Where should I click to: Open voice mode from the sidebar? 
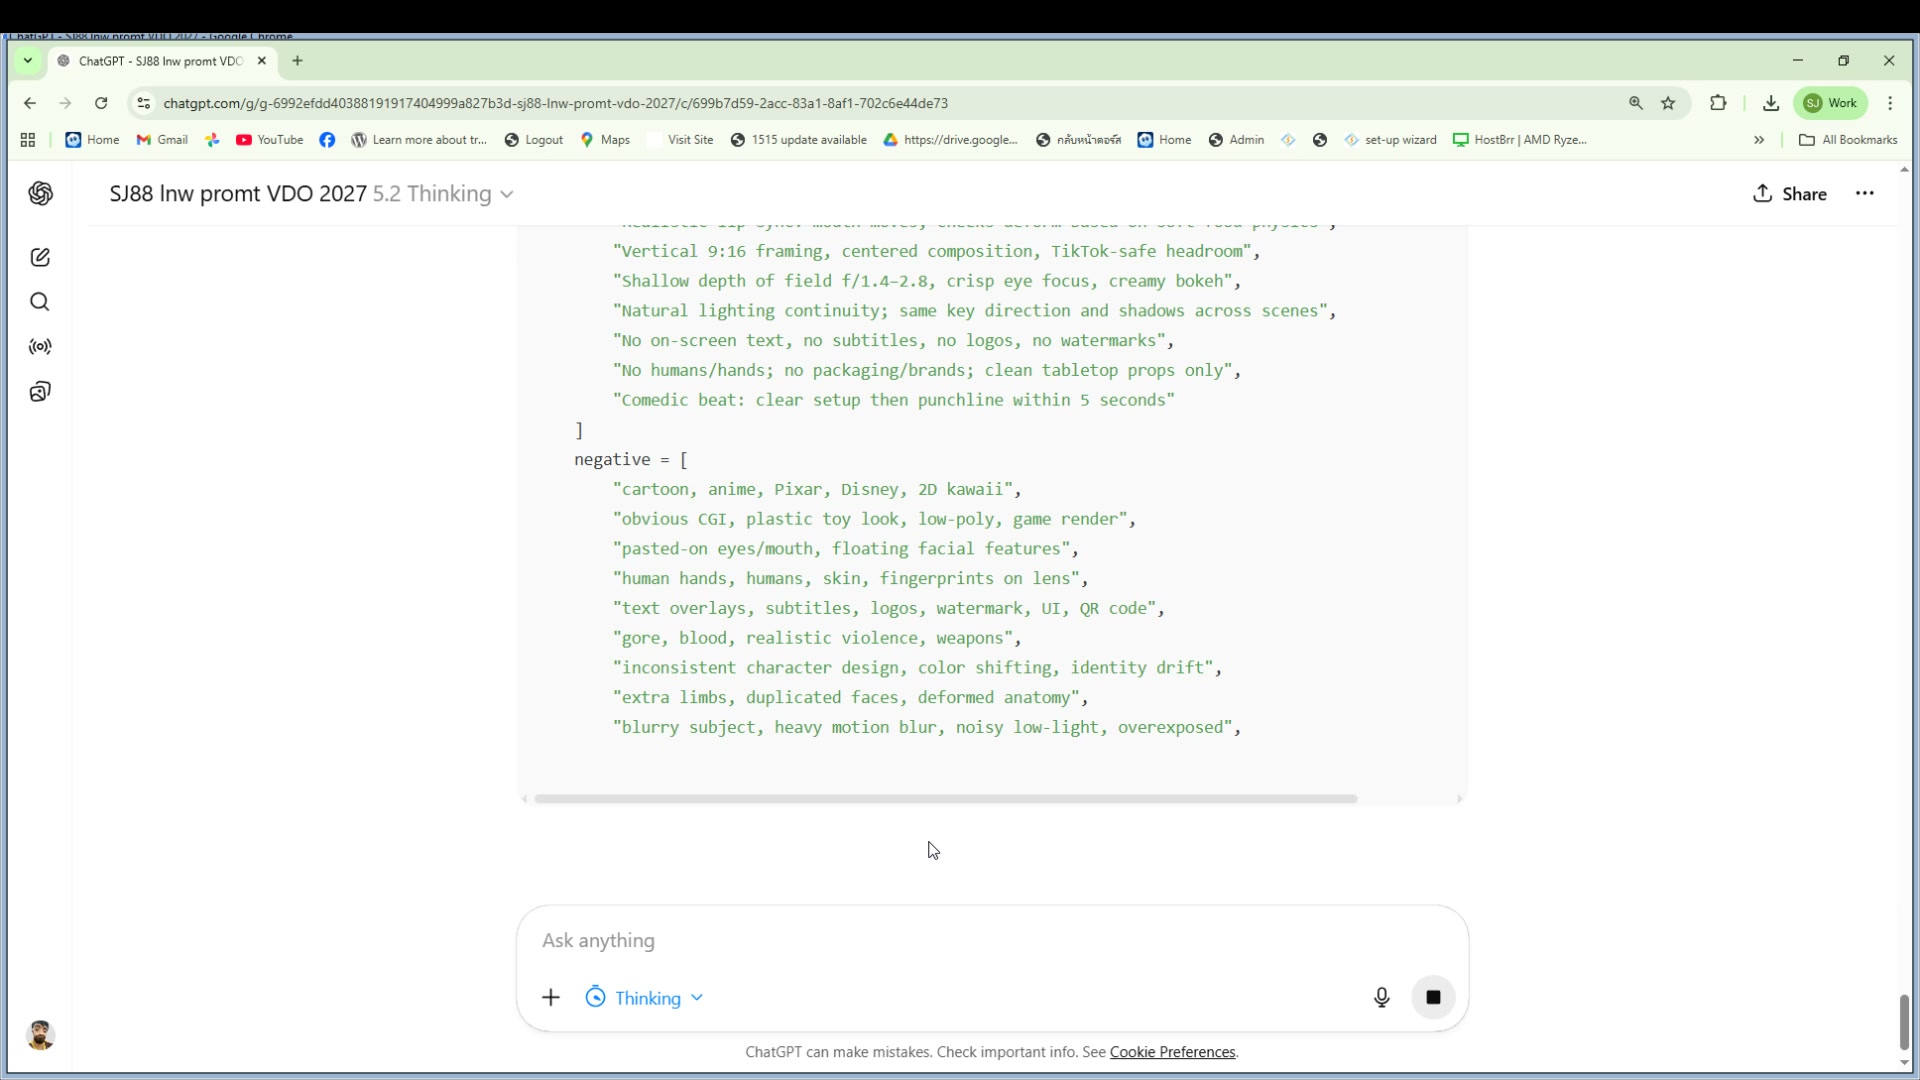(x=40, y=347)
